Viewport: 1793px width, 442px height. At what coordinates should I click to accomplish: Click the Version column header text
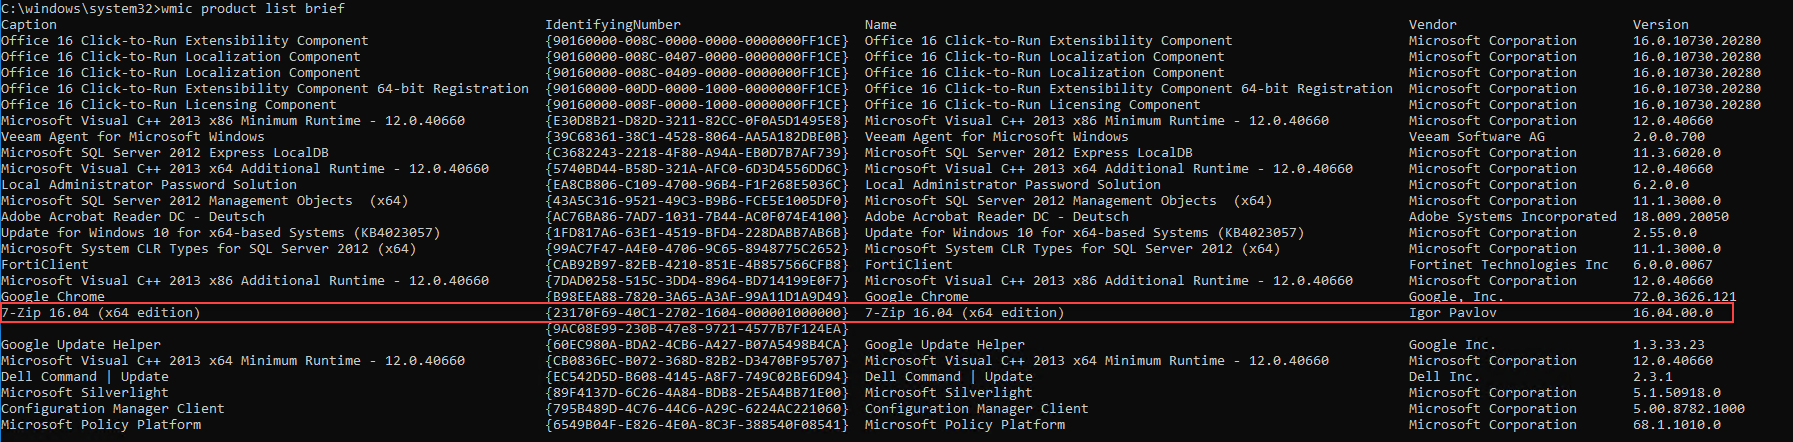click(x=1661, y=24)
